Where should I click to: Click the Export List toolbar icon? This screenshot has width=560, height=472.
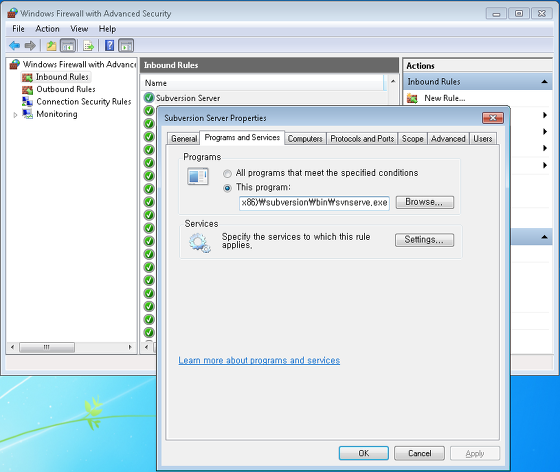coord(88,45)
